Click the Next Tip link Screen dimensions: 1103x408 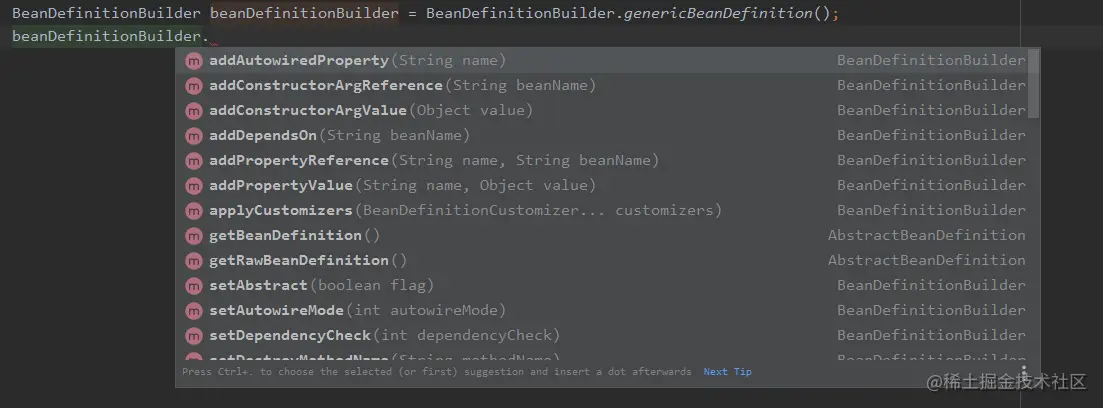[x=727, y=372]
